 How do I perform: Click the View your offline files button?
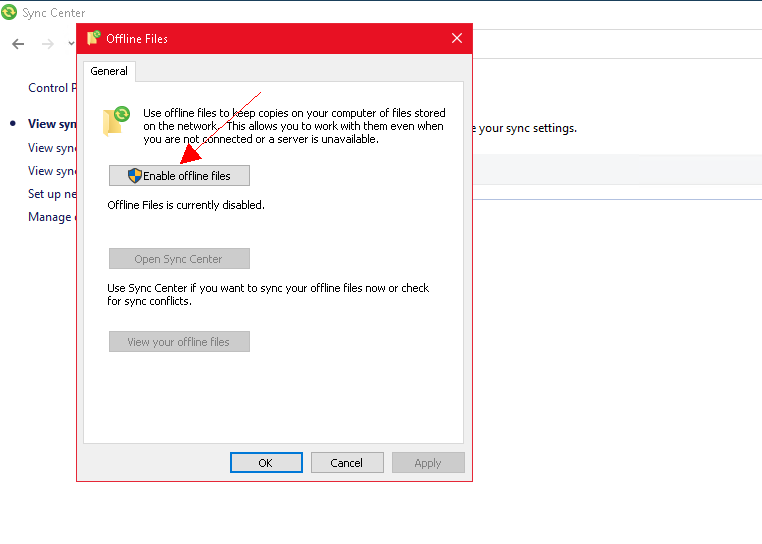(179, 342)
